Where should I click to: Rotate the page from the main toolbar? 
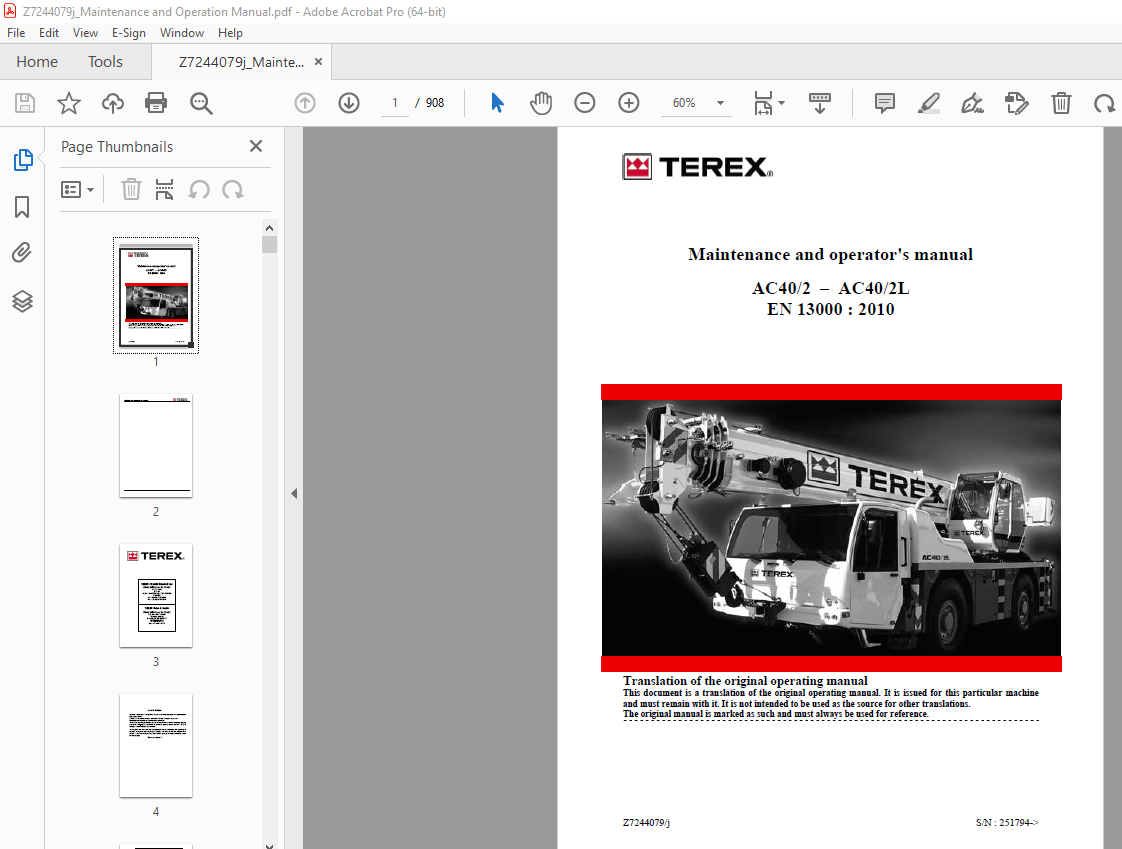coord(1104,103)
